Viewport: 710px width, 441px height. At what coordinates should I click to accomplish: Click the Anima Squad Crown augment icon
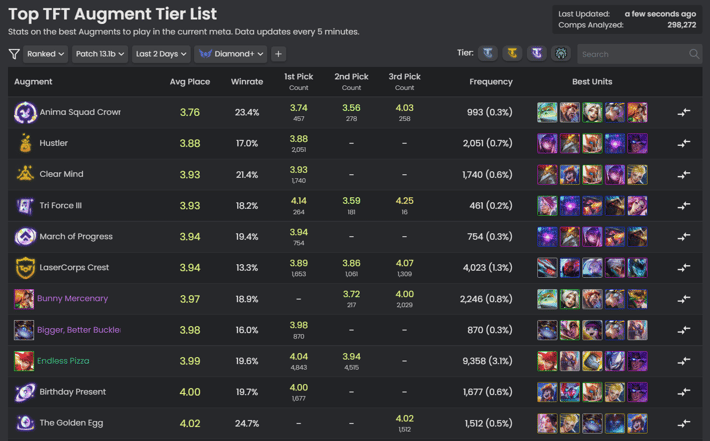[25, 112]
